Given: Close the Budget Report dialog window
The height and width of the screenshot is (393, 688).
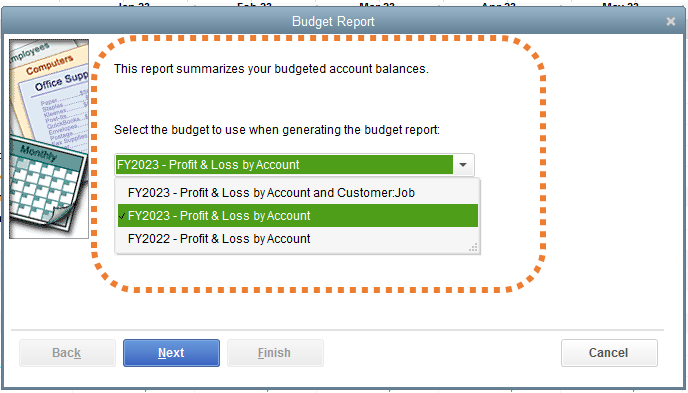Looking at the screenshot, I should (670, 21).
